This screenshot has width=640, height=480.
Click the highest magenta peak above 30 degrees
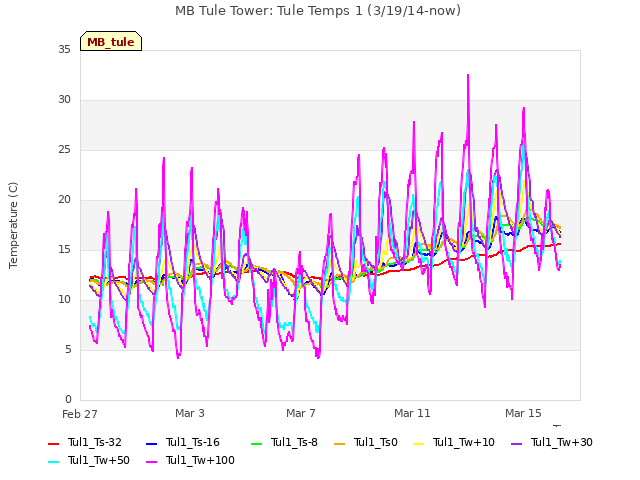468,76
